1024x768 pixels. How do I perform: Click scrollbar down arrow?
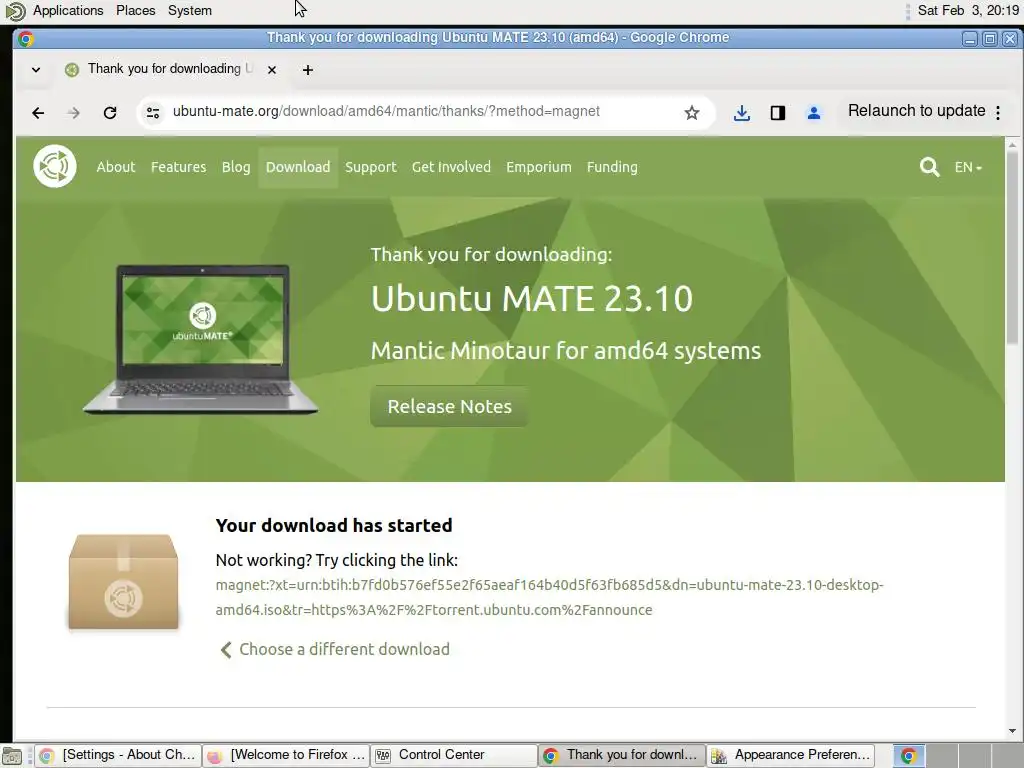pos(1012,731)
